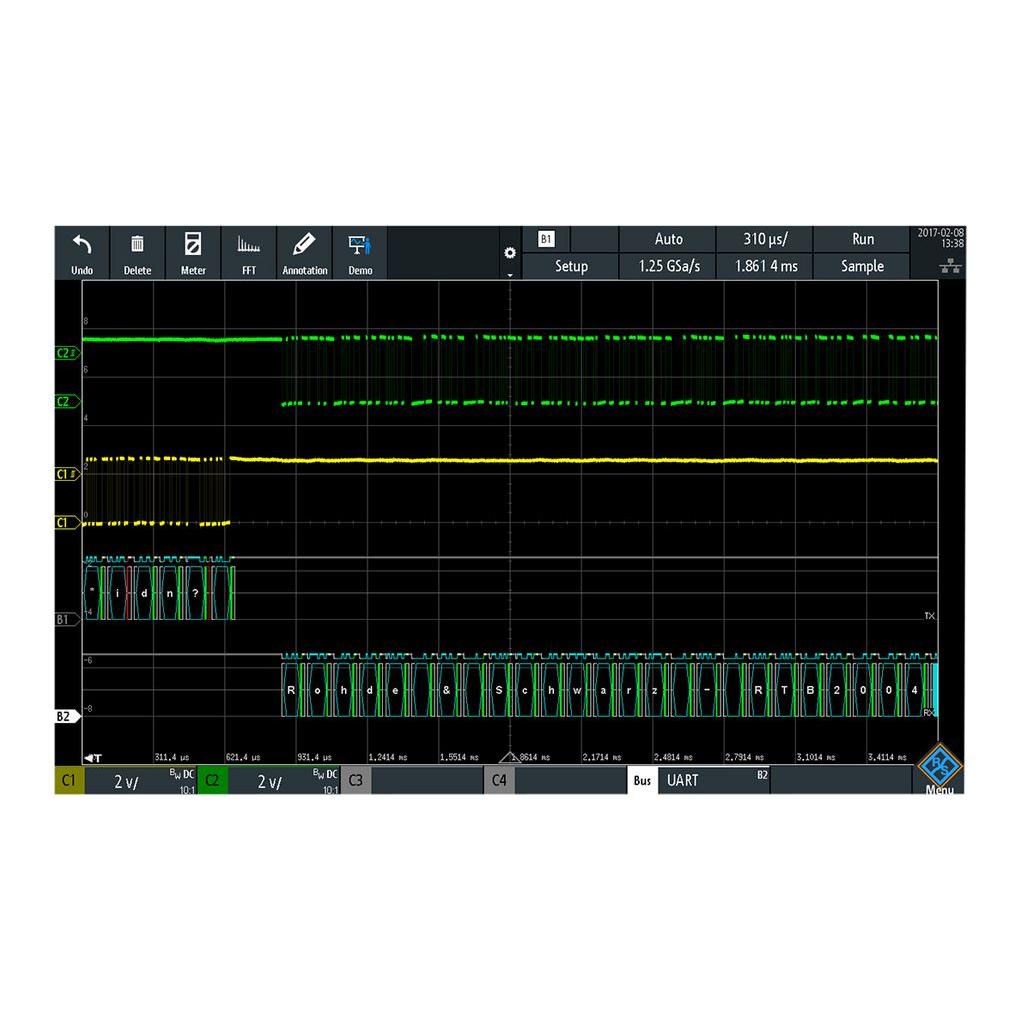The width and height of the screenshot is (1020, 1020).
Task: Click the 931.4 µs time axis label
Action: (x=314, y=758)
